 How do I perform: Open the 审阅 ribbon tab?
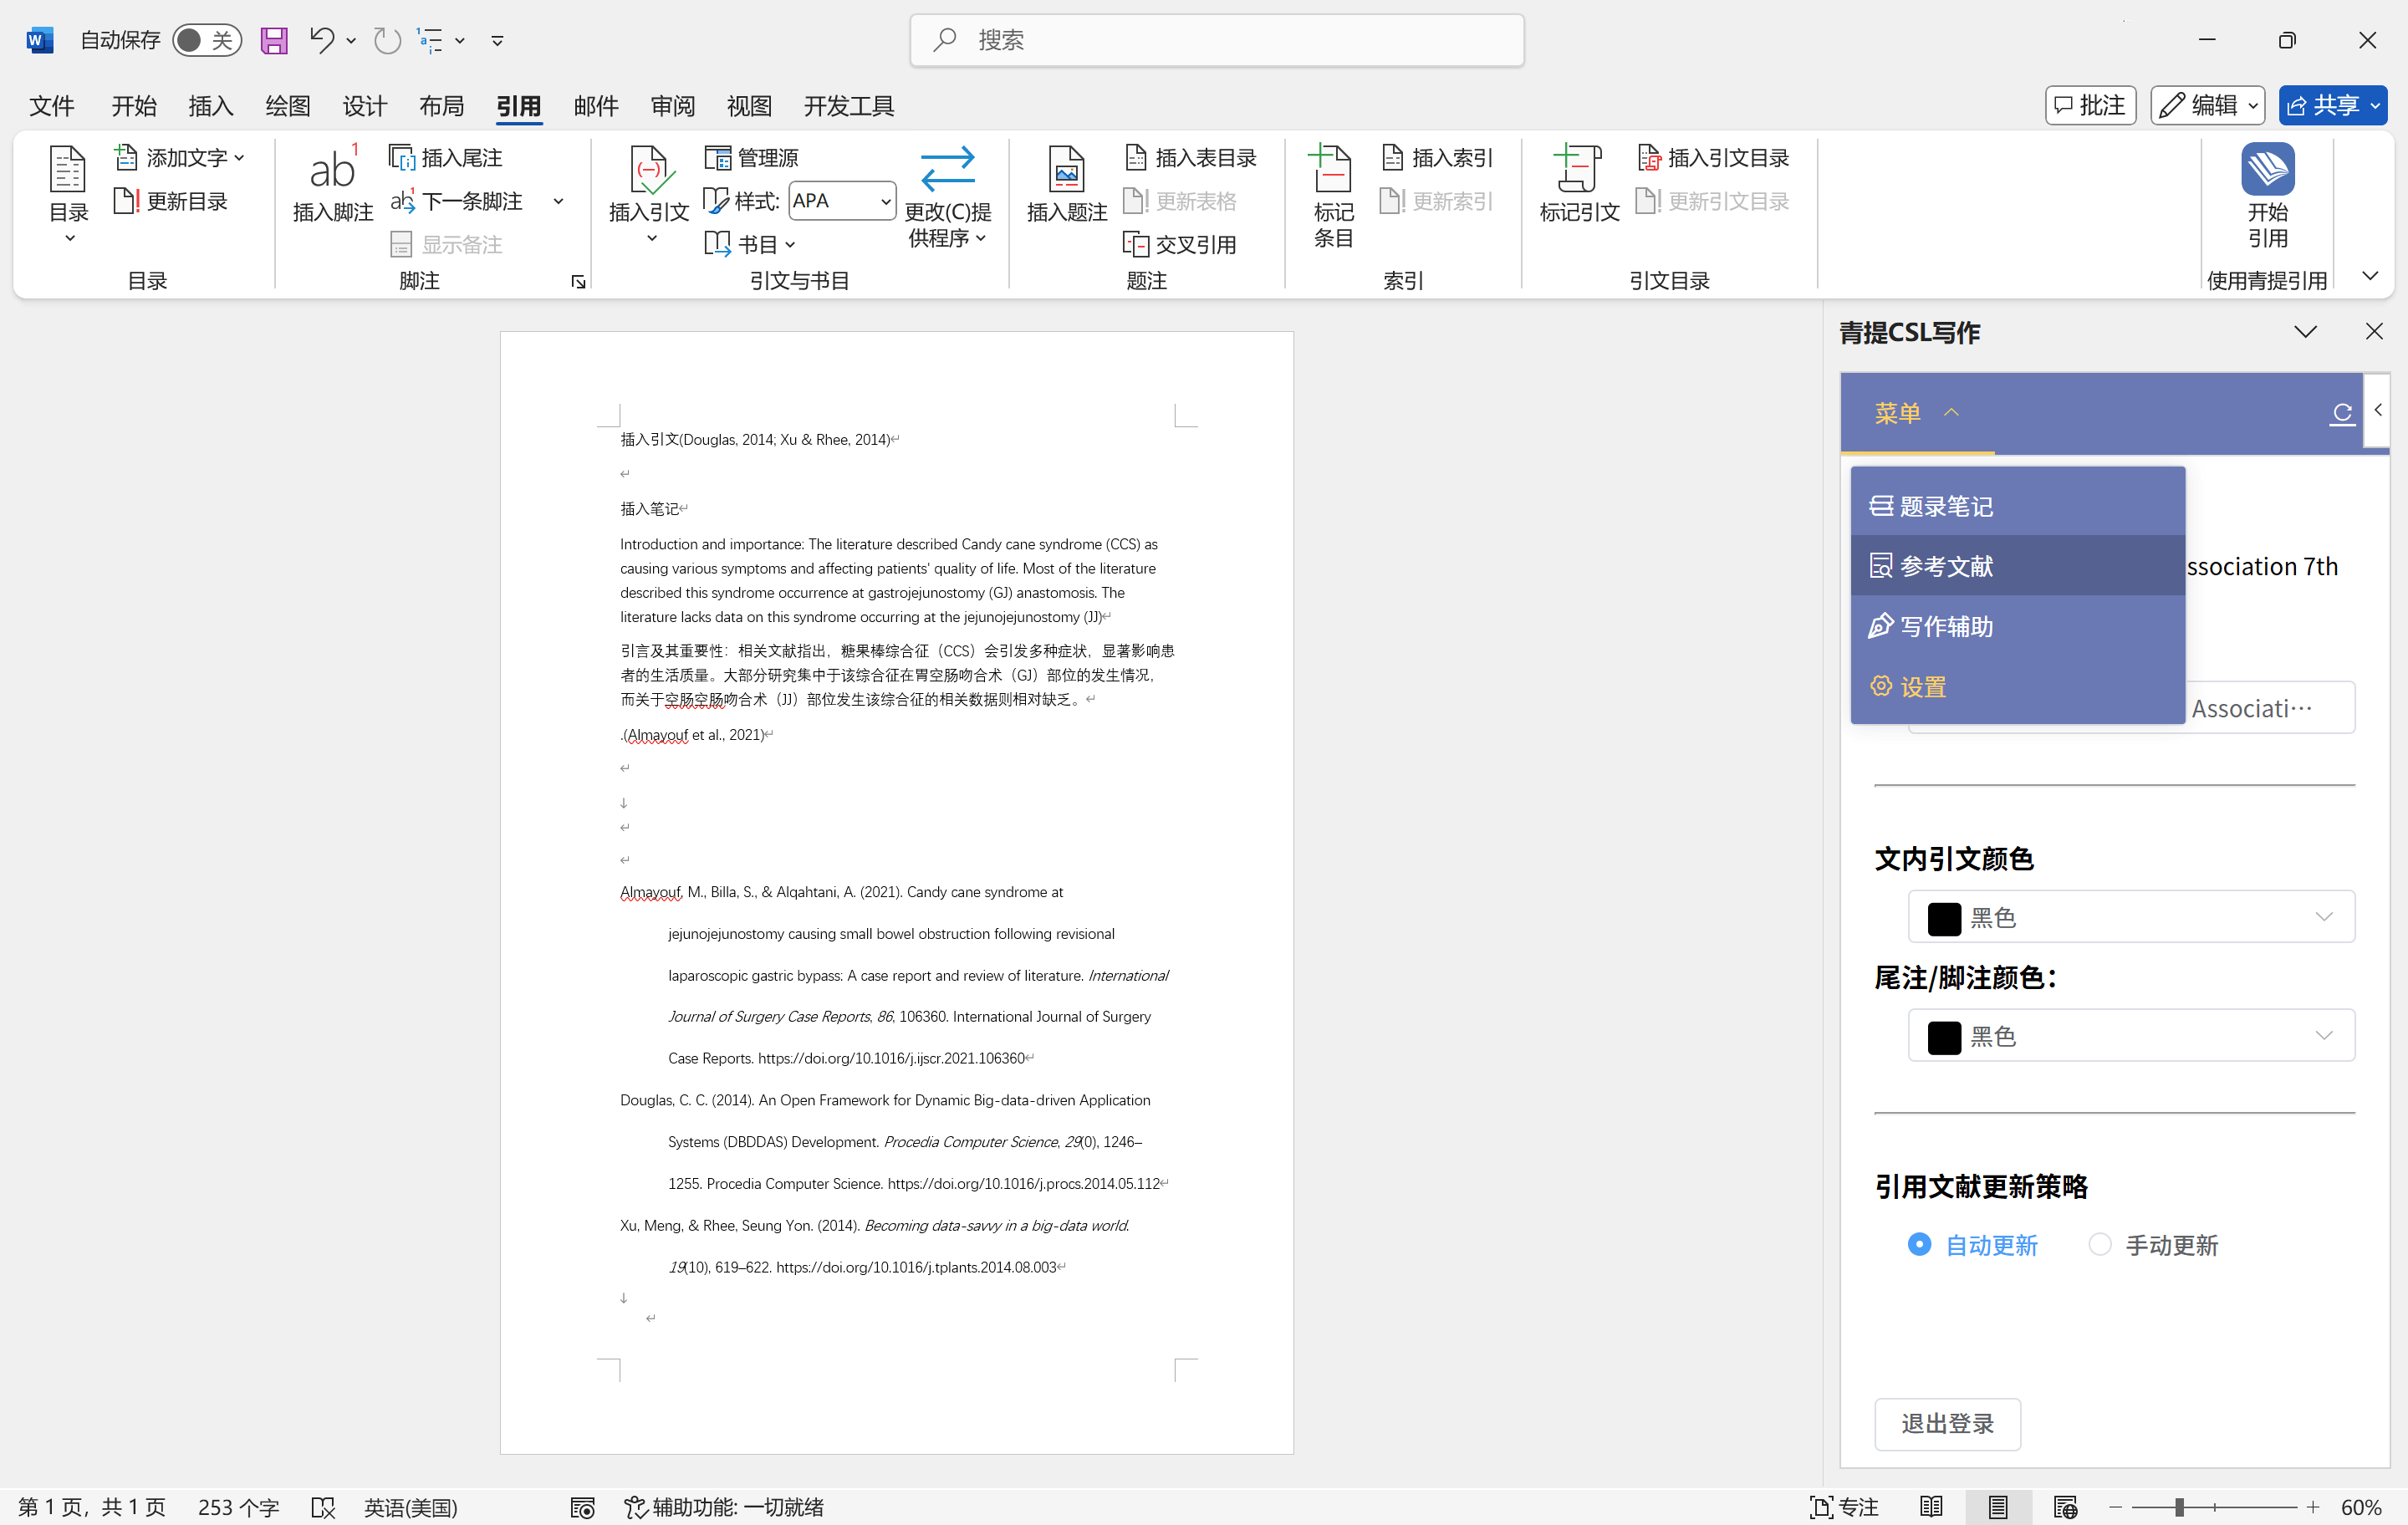coord(672,106)
